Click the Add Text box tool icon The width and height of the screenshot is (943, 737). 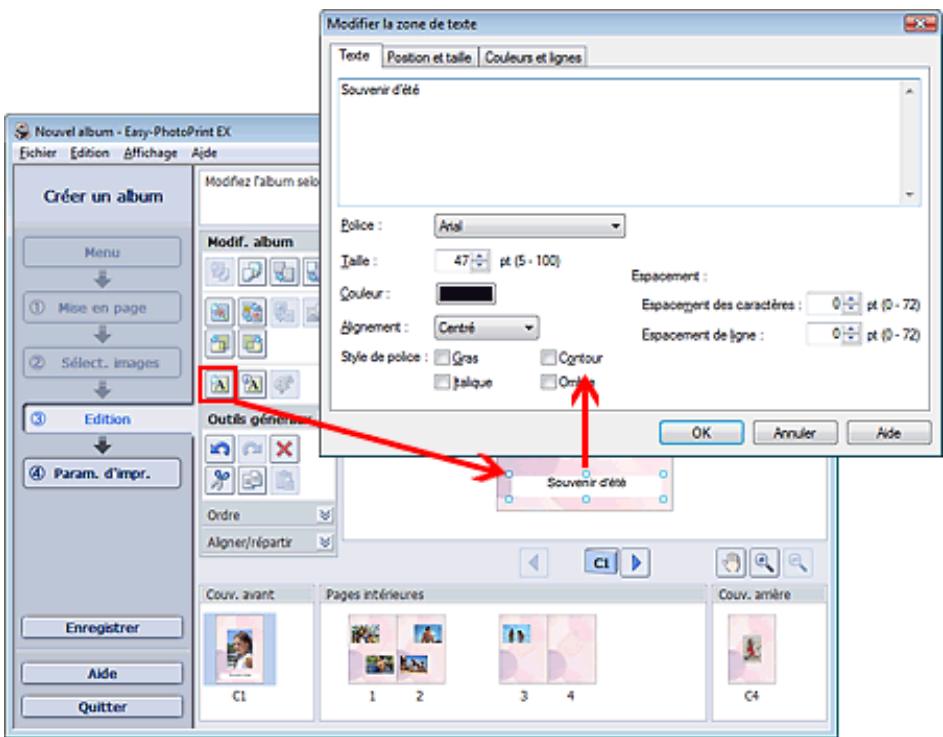point(220,384)
